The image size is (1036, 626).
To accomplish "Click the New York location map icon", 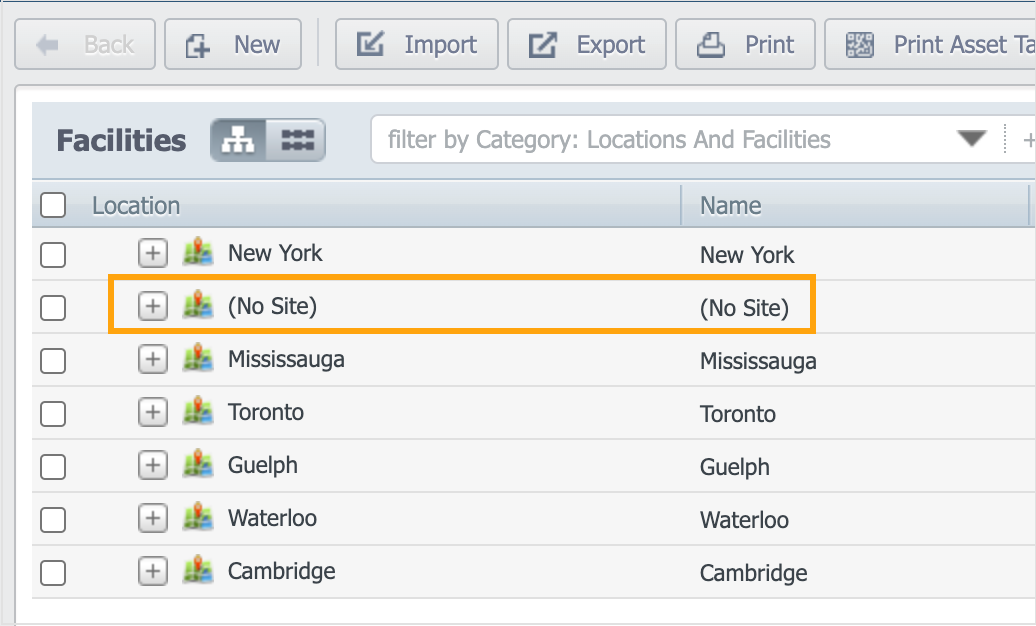I will click(x=198, y=253).
